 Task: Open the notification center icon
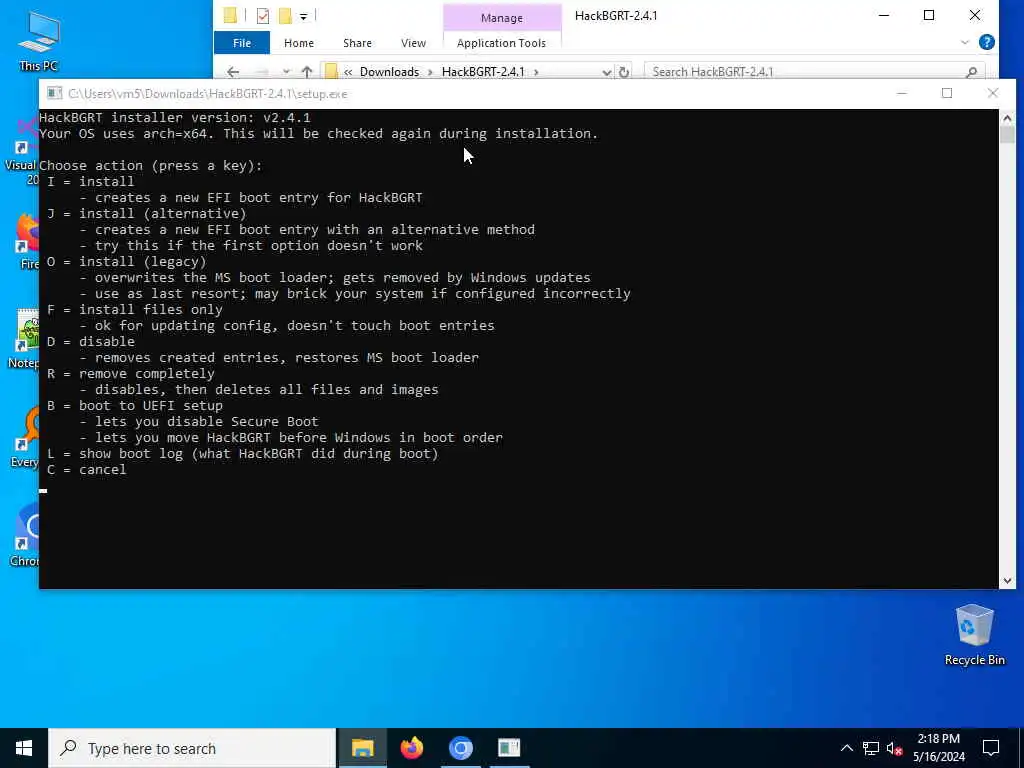click(991, 748)
